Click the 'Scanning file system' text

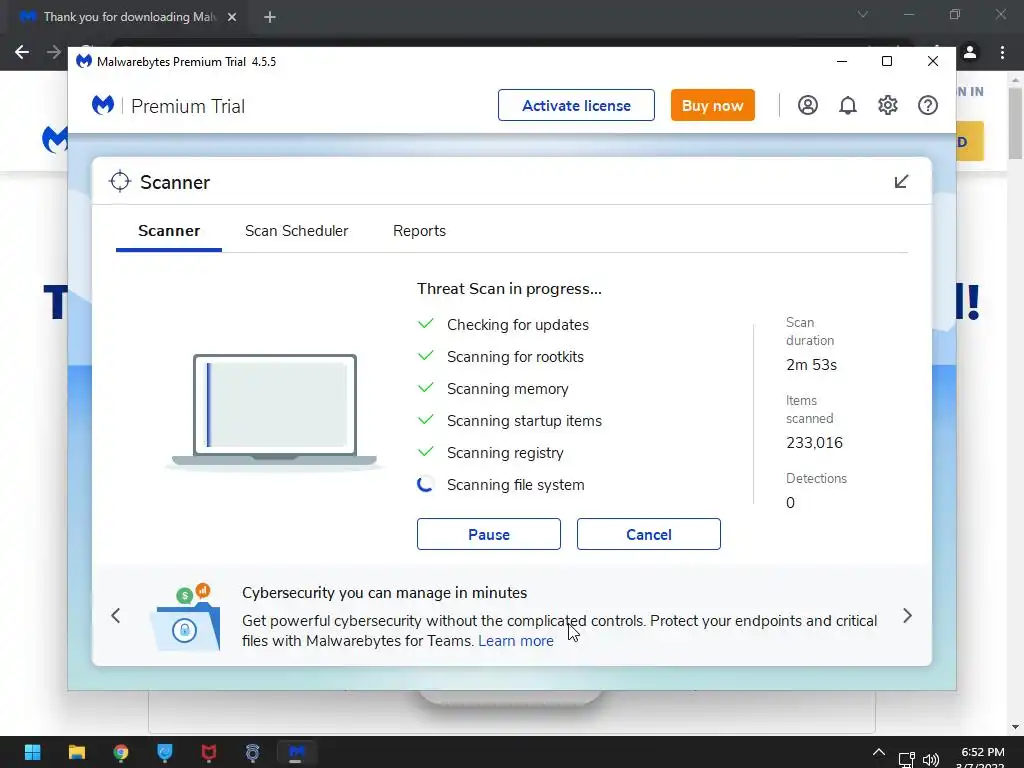(x=515, y=485)
